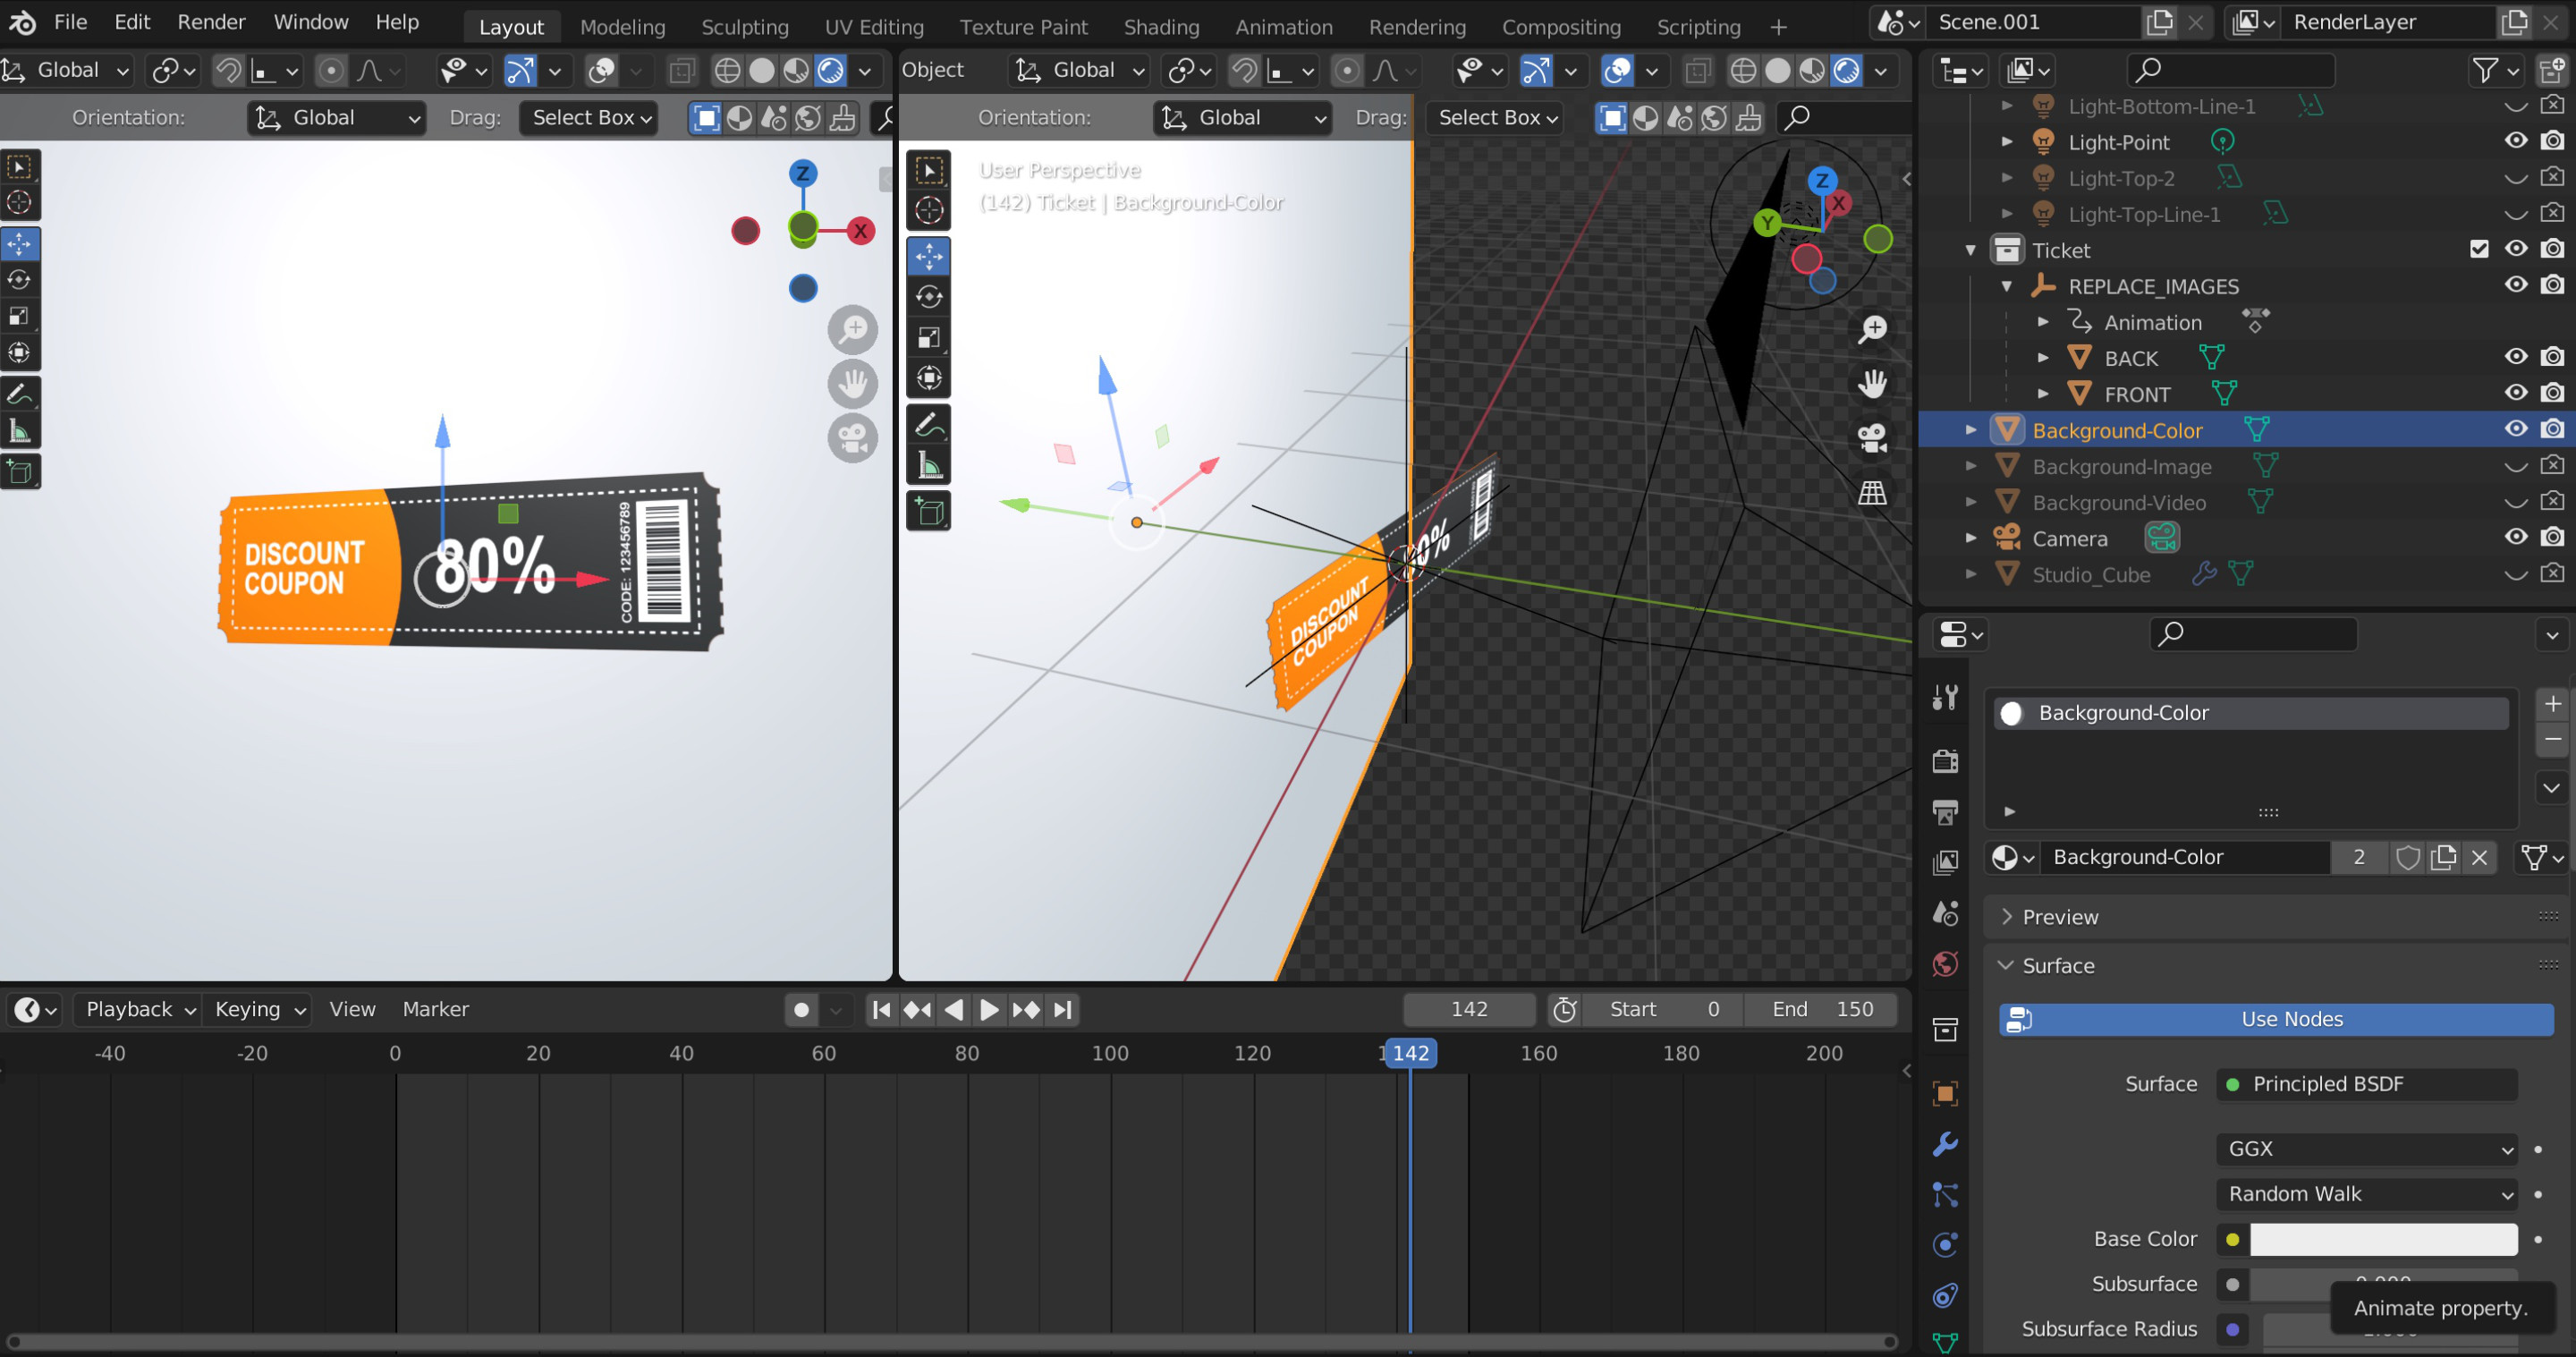The height and width of the screenshot is (1357, 2576).
Task: Open the GGX distribution dropdown
Action: pyautogui.click(x=2366, y=1149)
